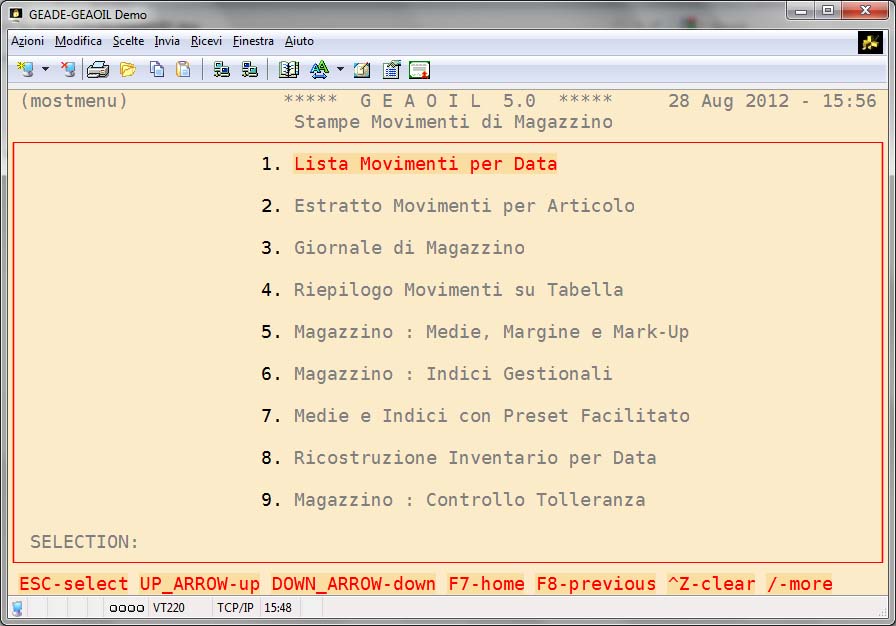Click the disconnect session icon with red X

tap(68, 70)
